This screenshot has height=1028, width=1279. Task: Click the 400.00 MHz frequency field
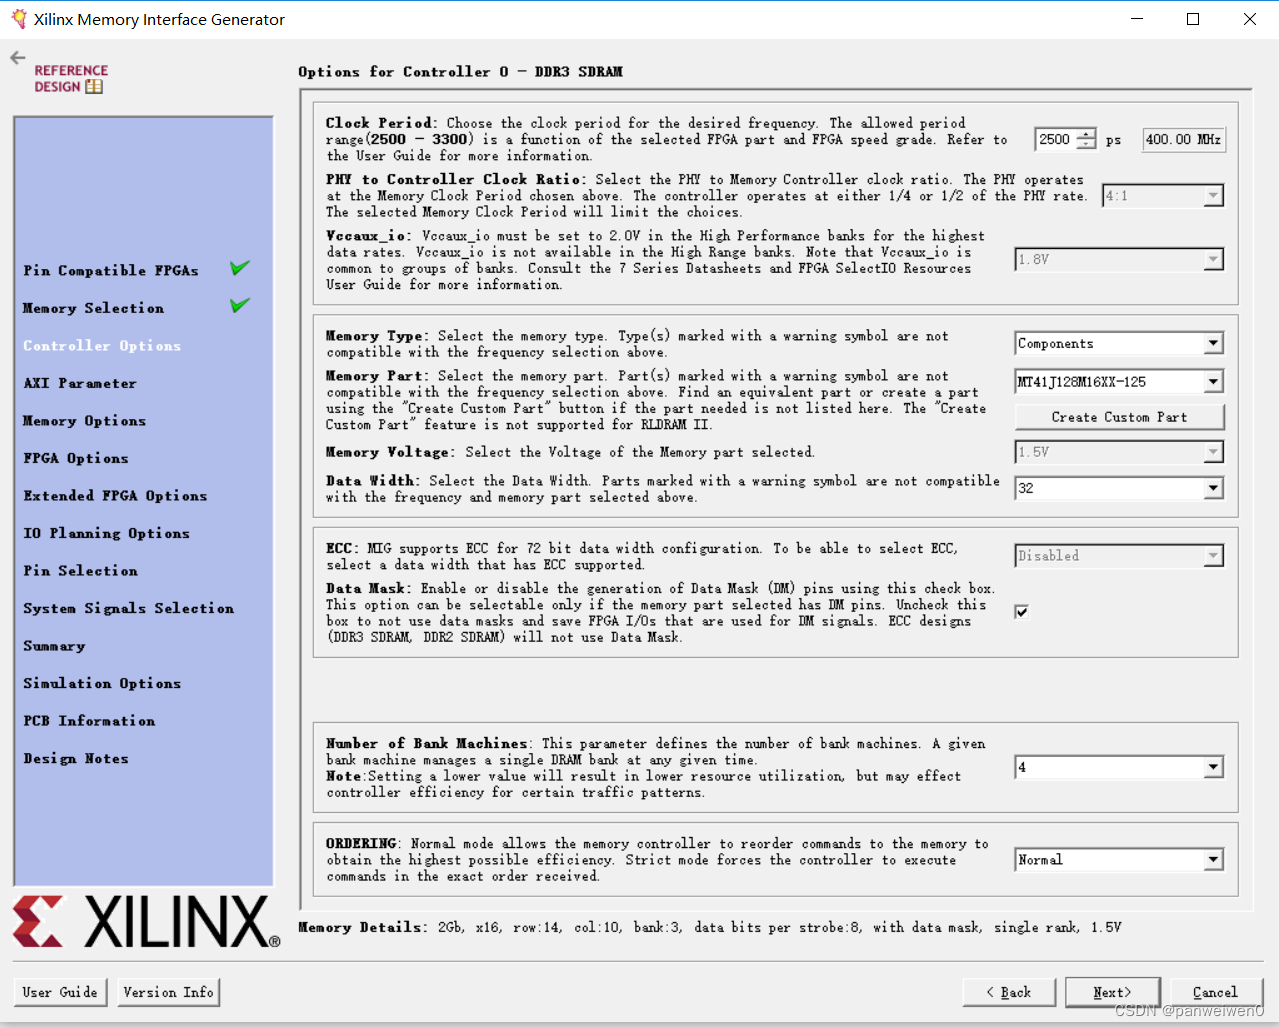pos(1184,140)
